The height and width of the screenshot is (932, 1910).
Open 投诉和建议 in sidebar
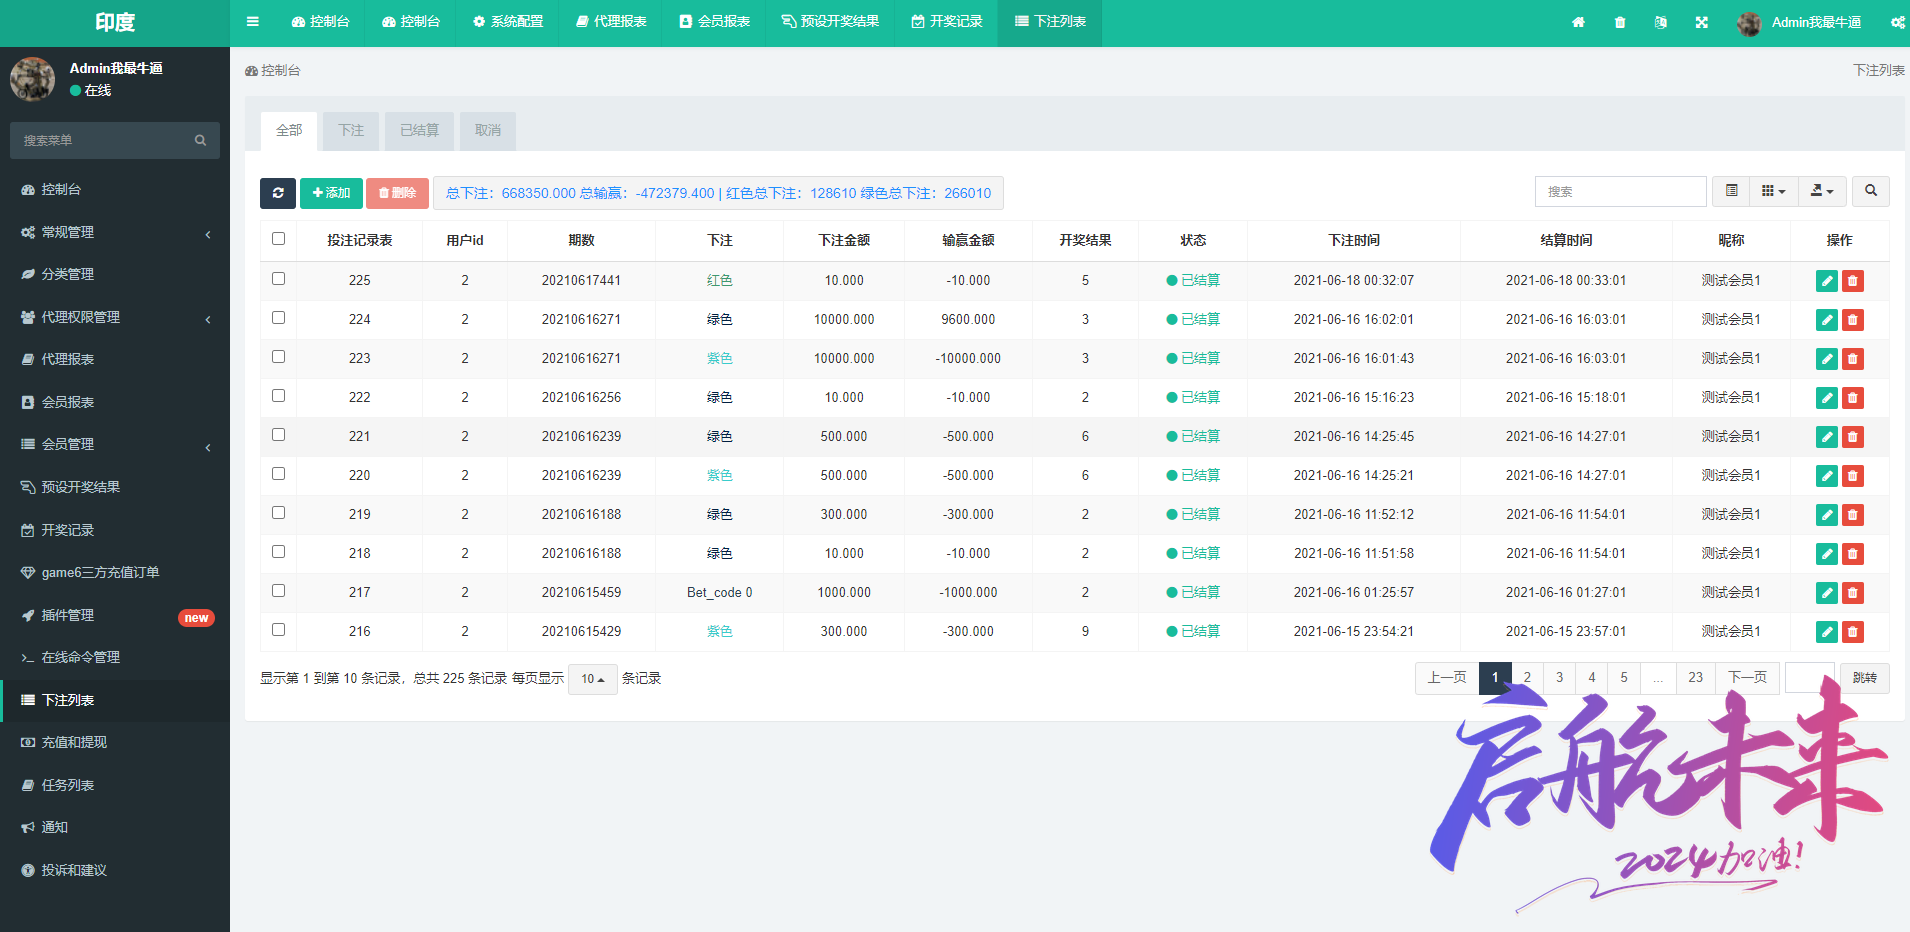point(115,870)
